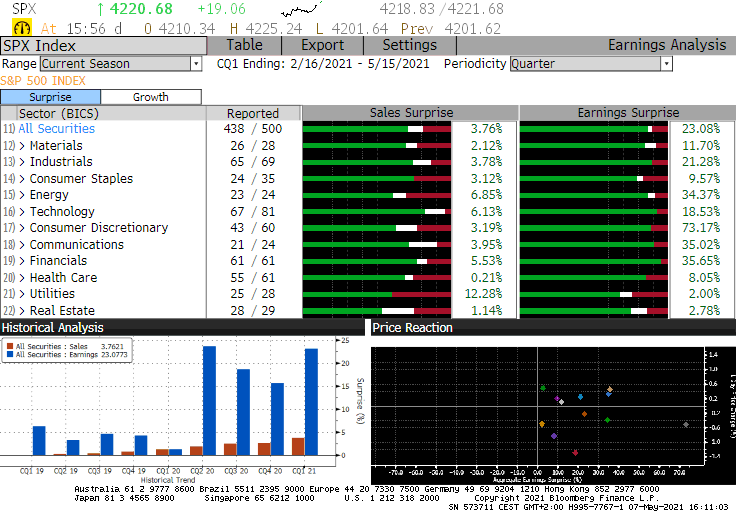Open the Export menu
Screen dimensions: 736x521
pyautogui.click(x=322, y=45)
